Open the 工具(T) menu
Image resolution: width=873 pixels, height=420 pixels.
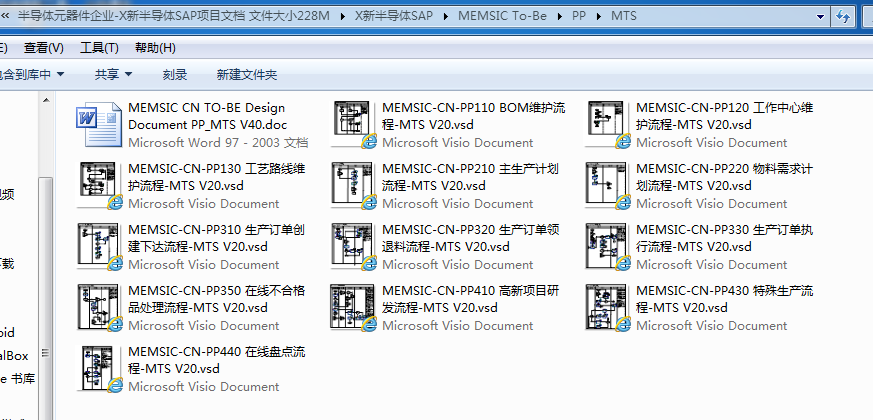[99, 48]
